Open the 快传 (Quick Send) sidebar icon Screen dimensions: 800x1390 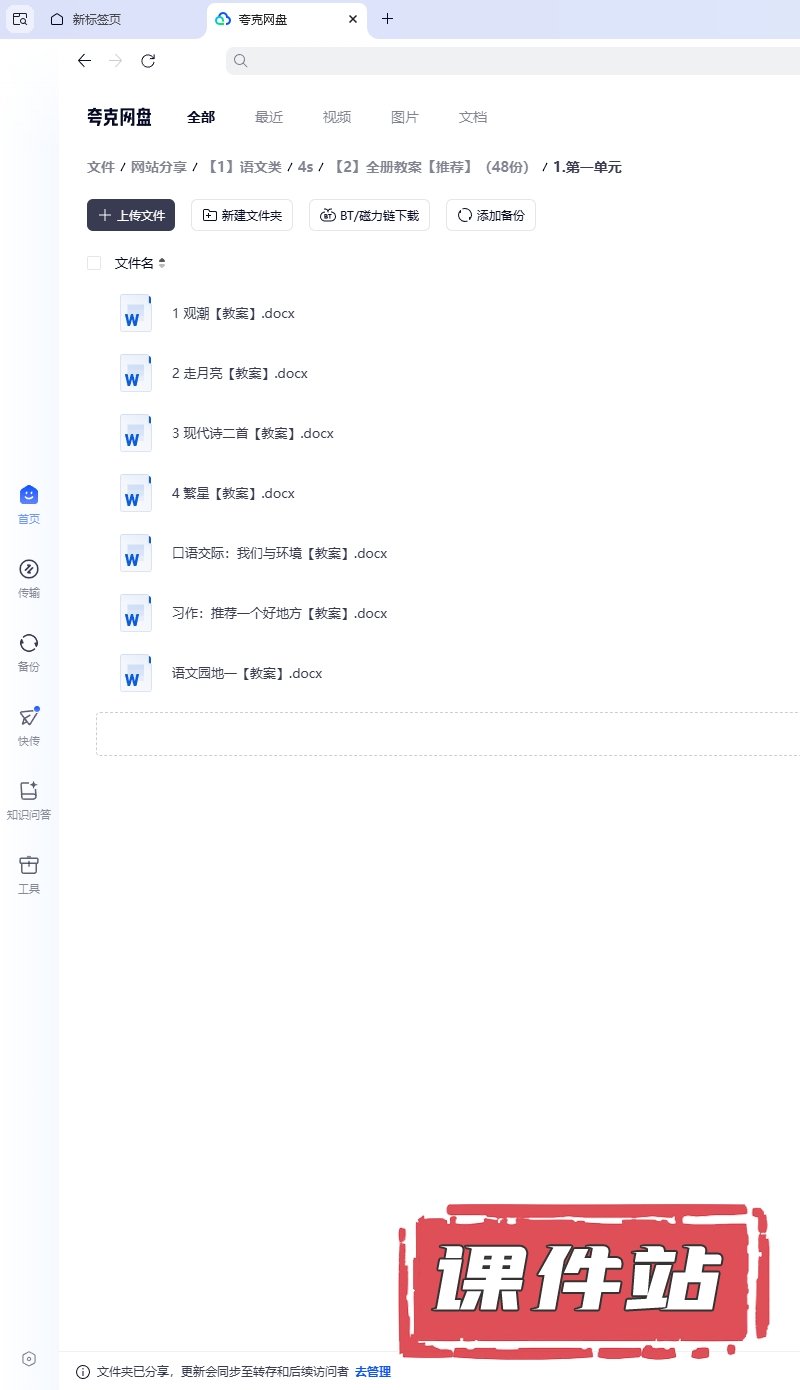pos(29,718)
